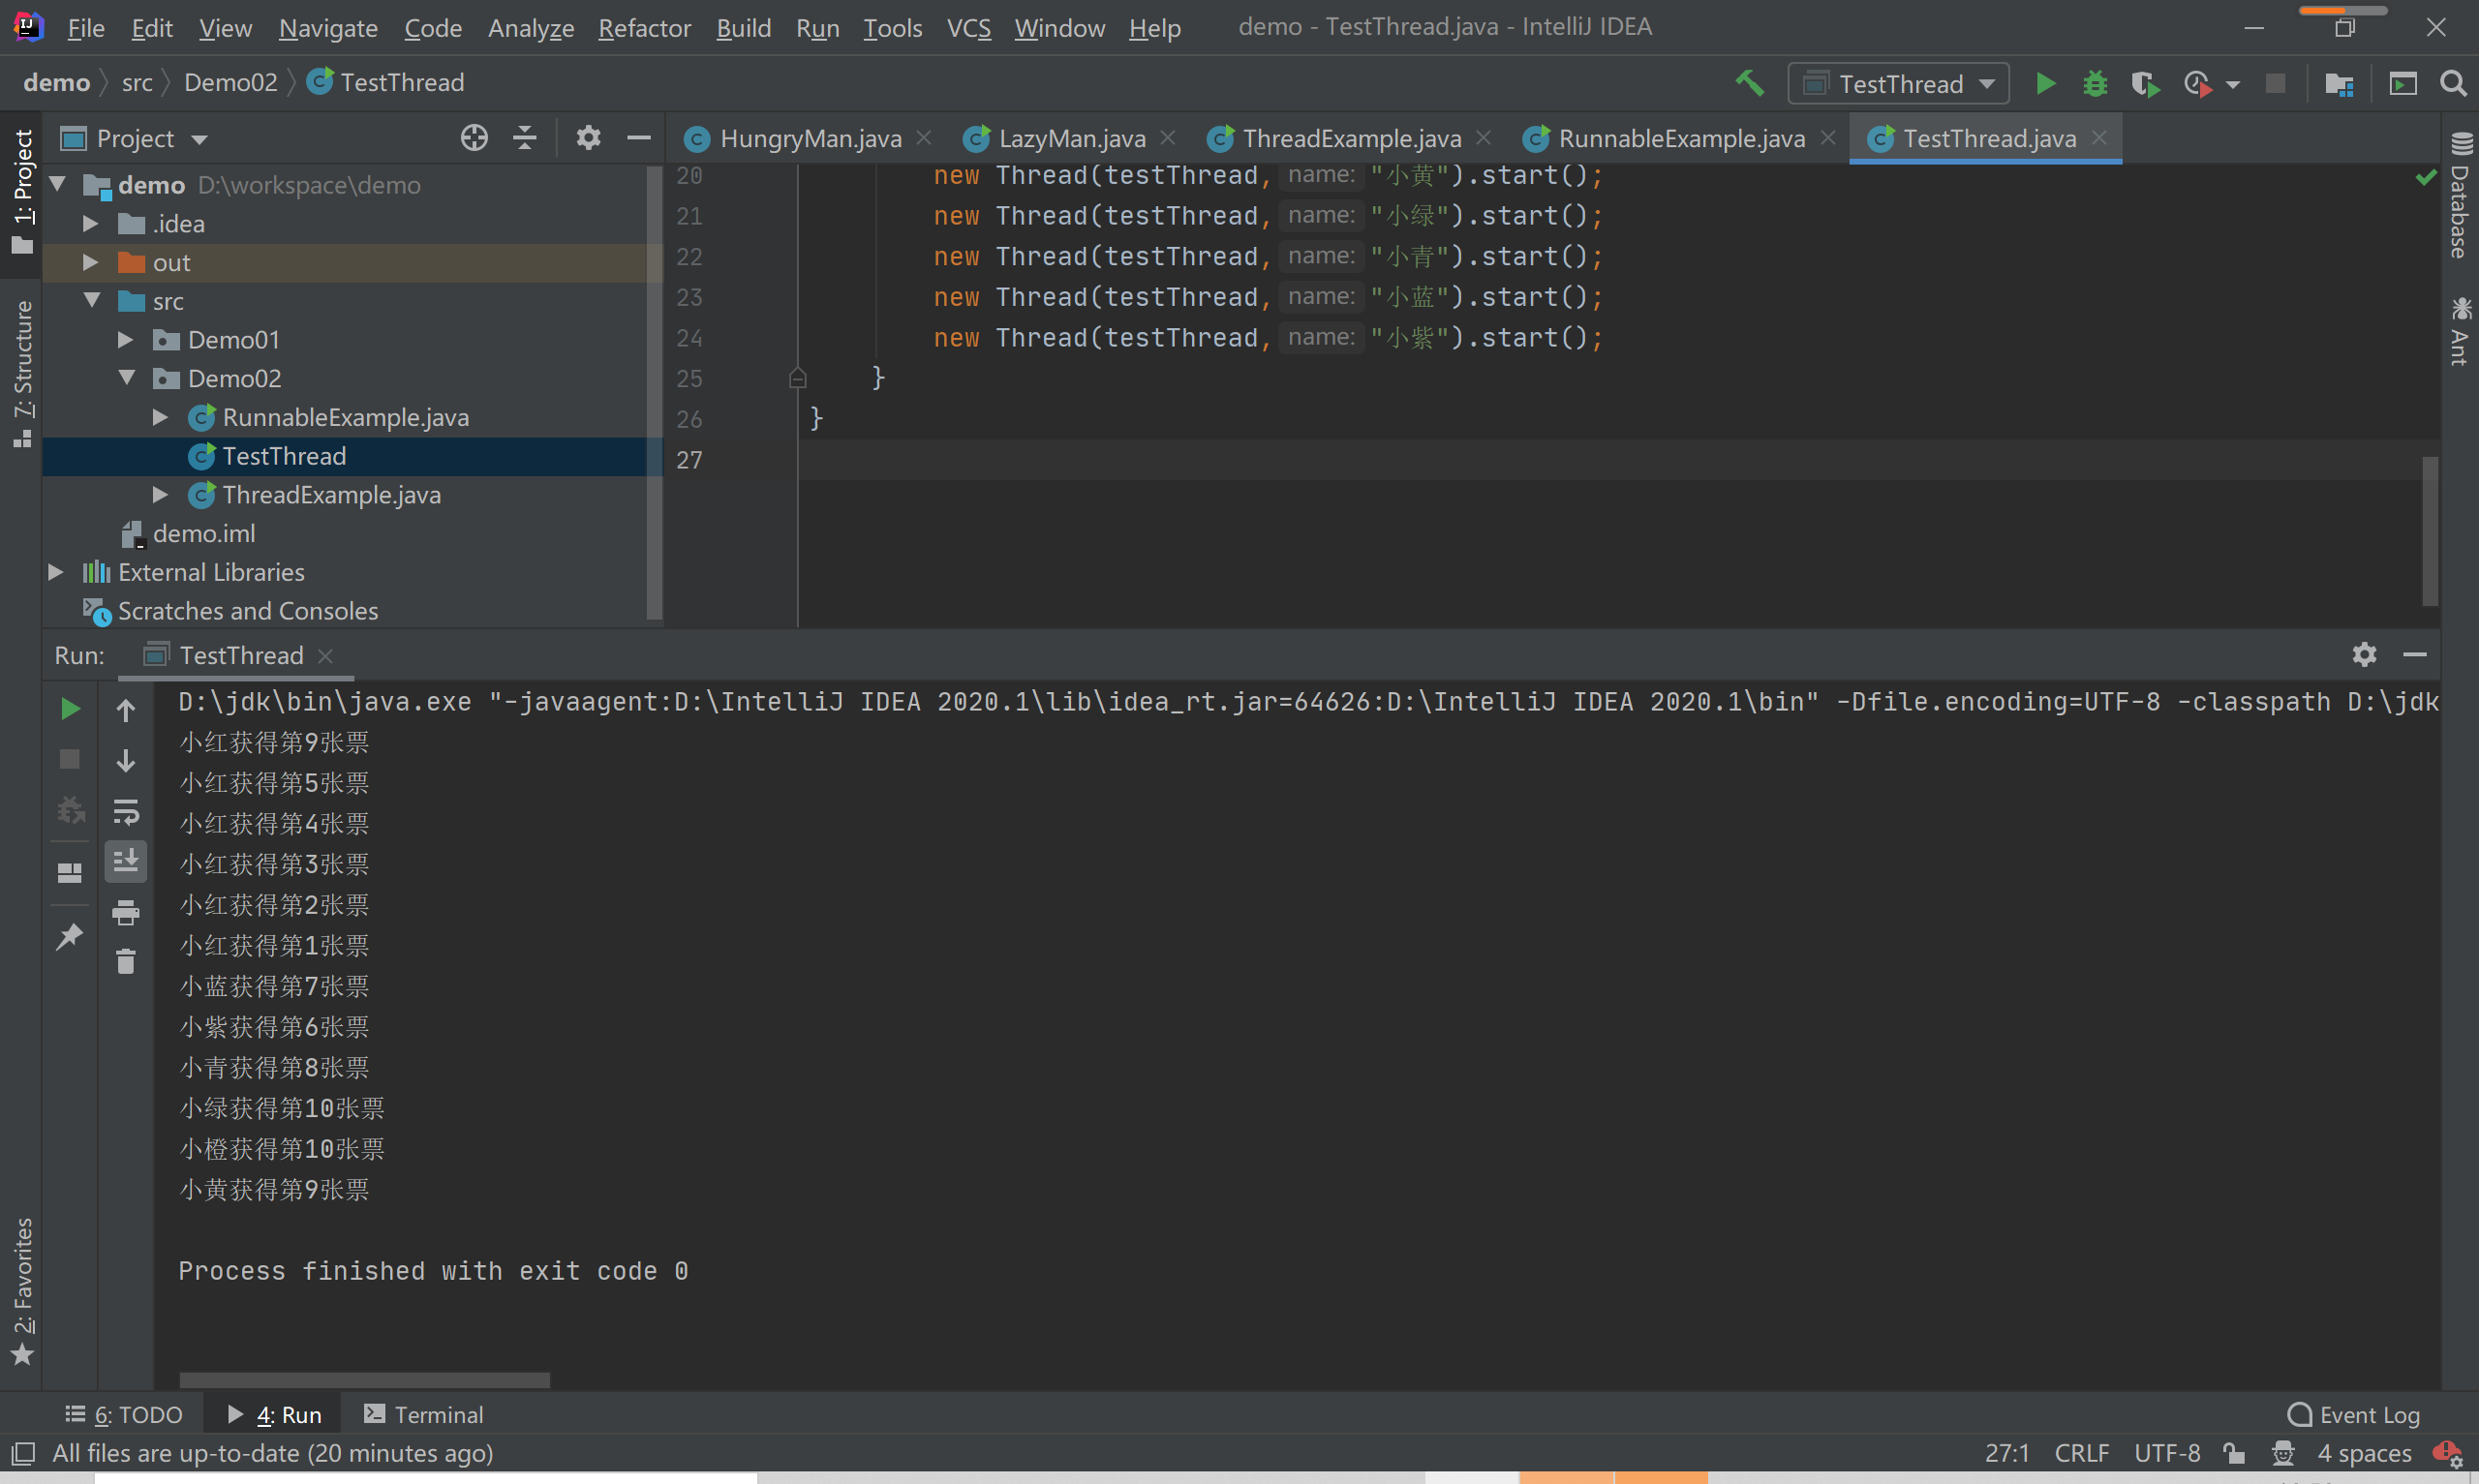Open the Project Structure icon

point(2339,83)
